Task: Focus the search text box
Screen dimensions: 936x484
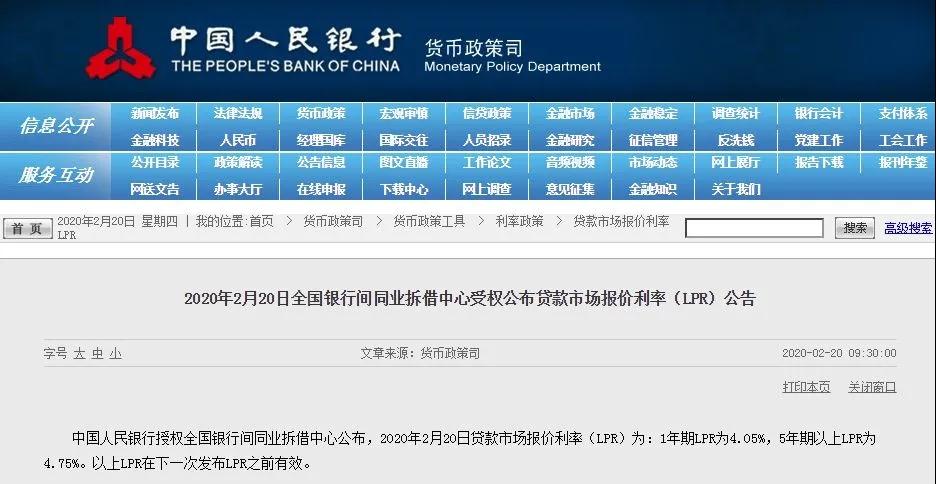Action: point(754,228)
